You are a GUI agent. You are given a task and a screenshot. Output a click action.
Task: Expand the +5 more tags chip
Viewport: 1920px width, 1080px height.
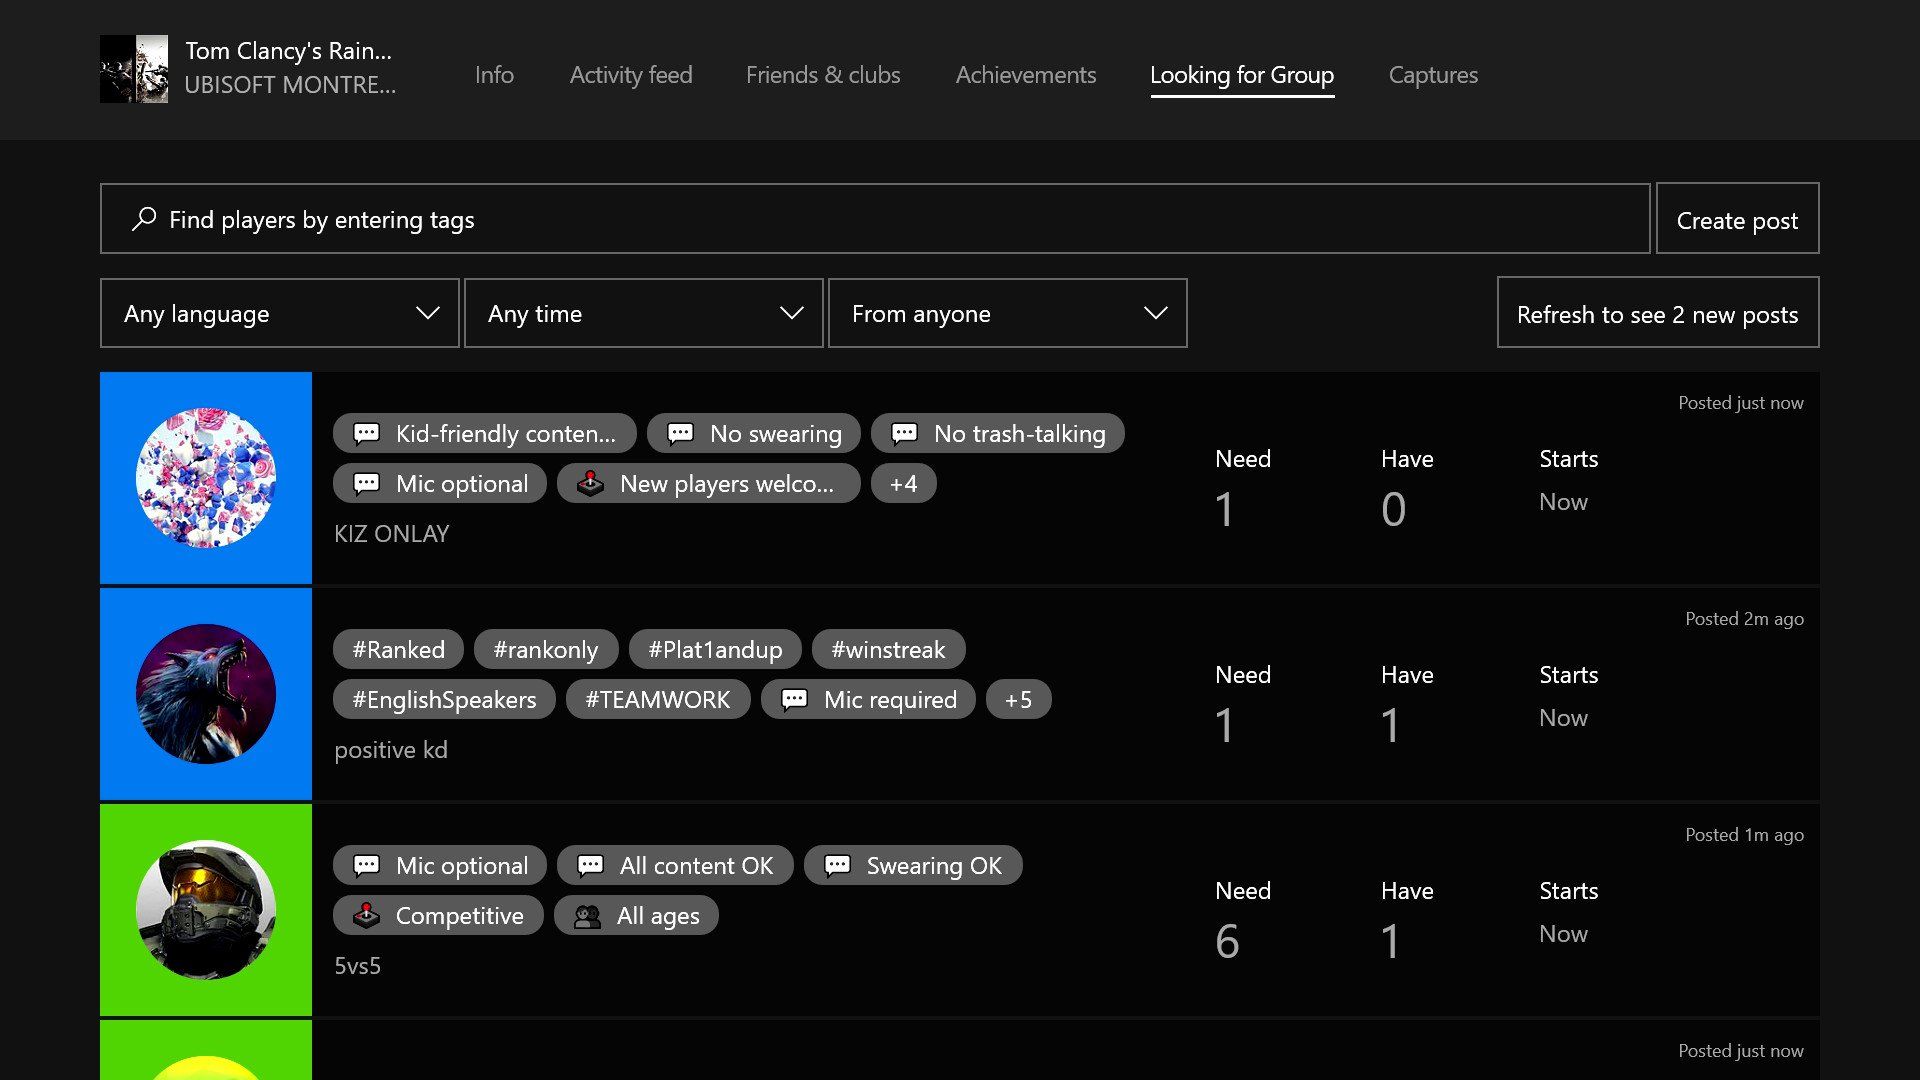point(1018,700)
